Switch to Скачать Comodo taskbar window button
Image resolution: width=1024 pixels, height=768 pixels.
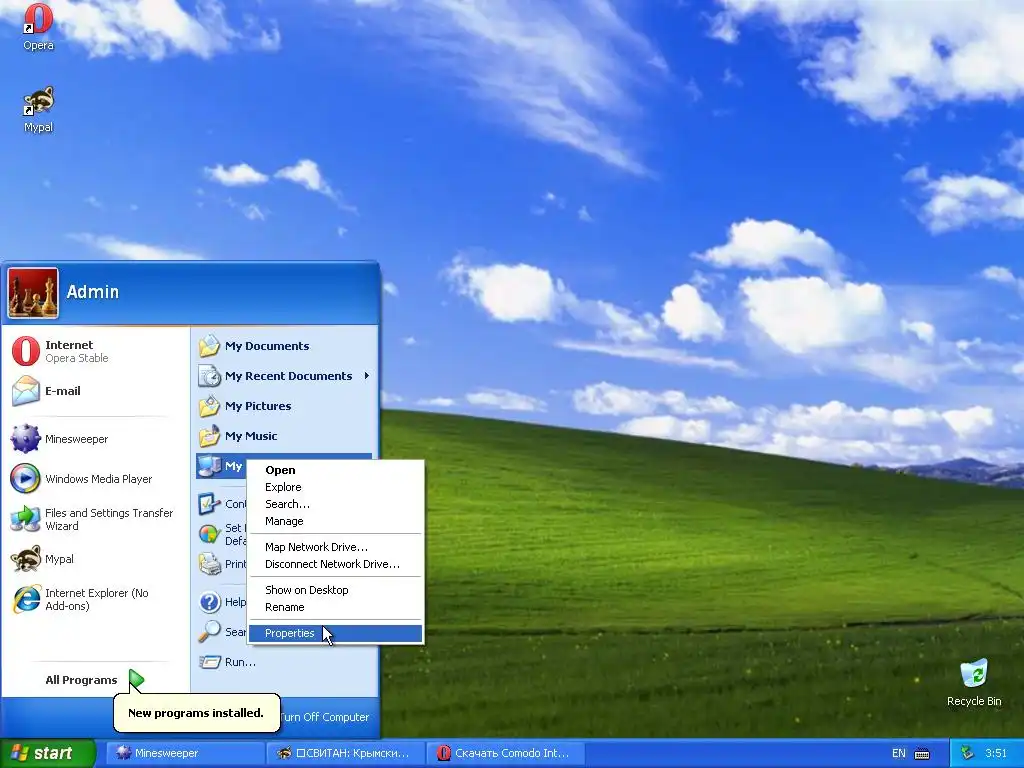click(505, 753)
